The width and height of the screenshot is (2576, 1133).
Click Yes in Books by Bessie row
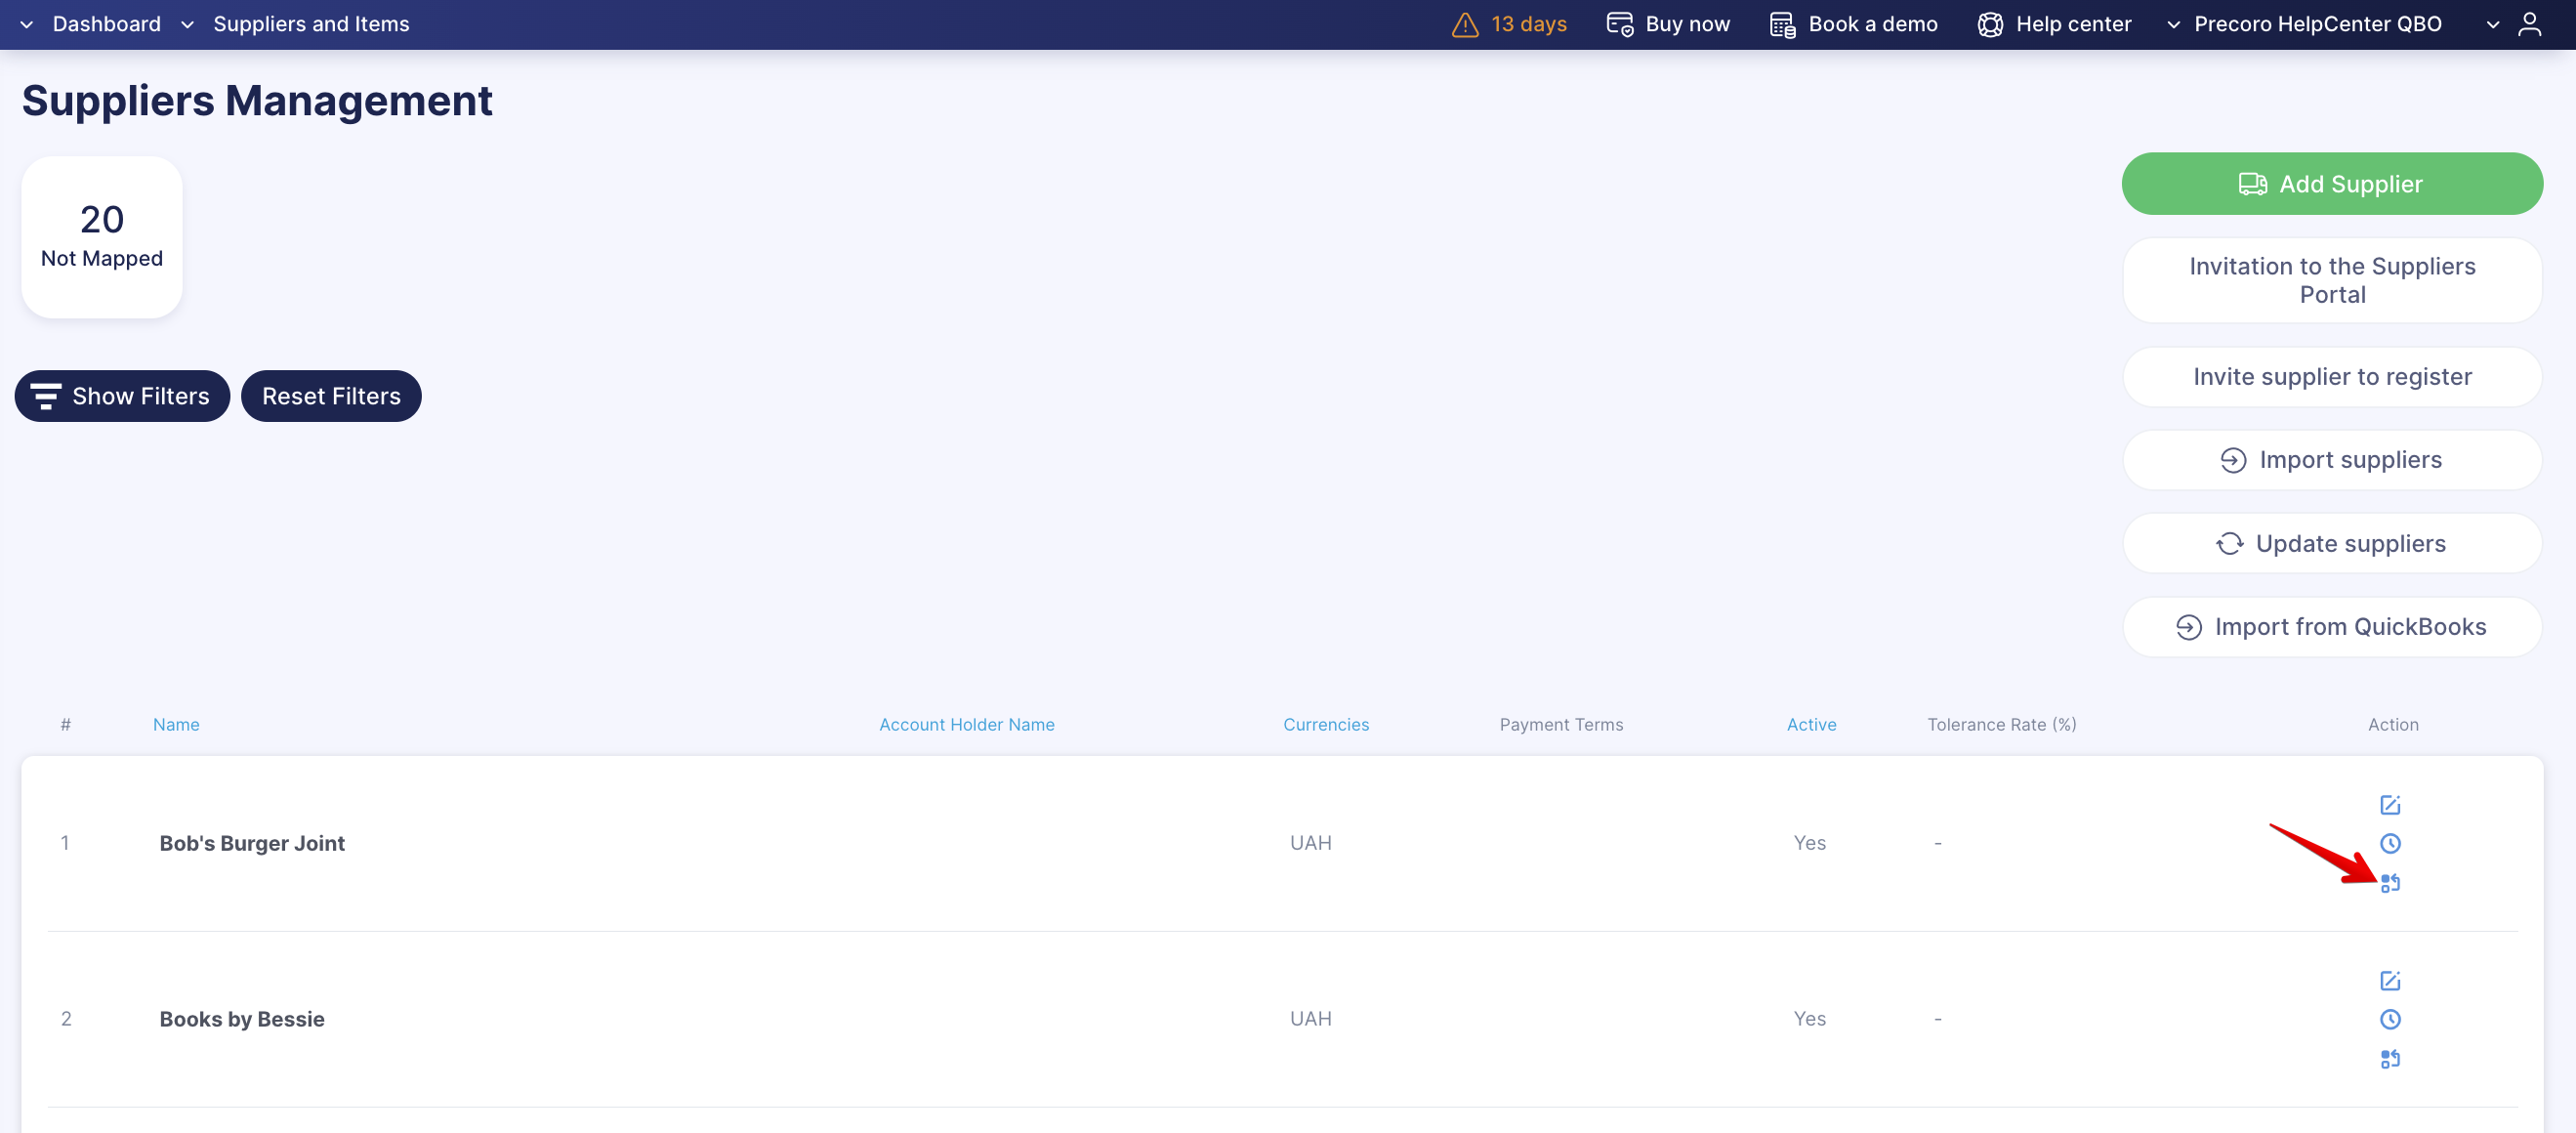click(x=1809, y=1020)
